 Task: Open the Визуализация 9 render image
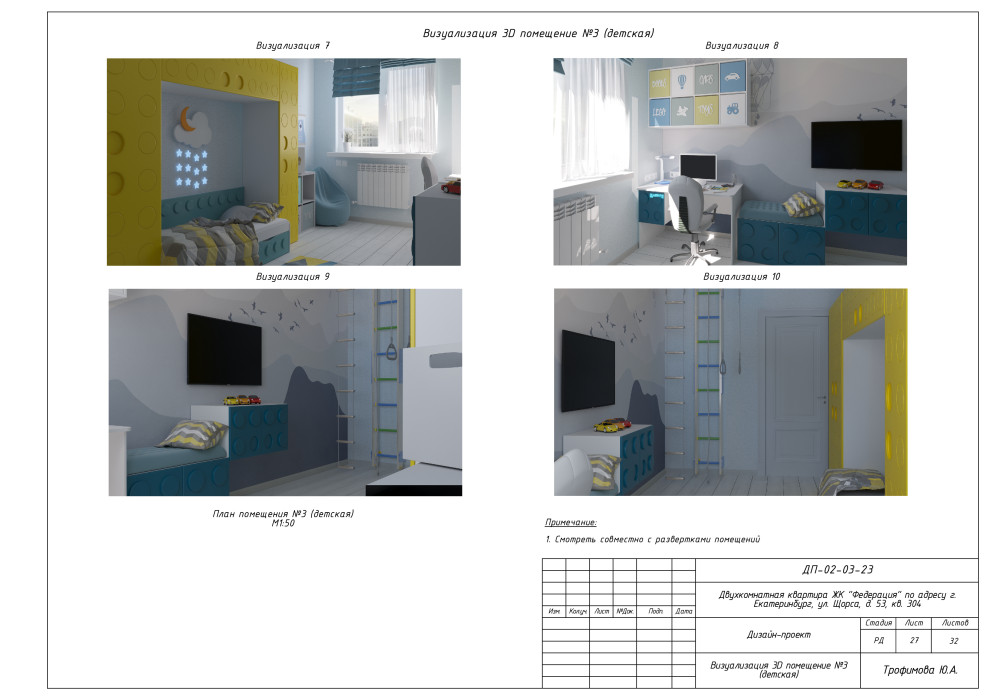285,392
